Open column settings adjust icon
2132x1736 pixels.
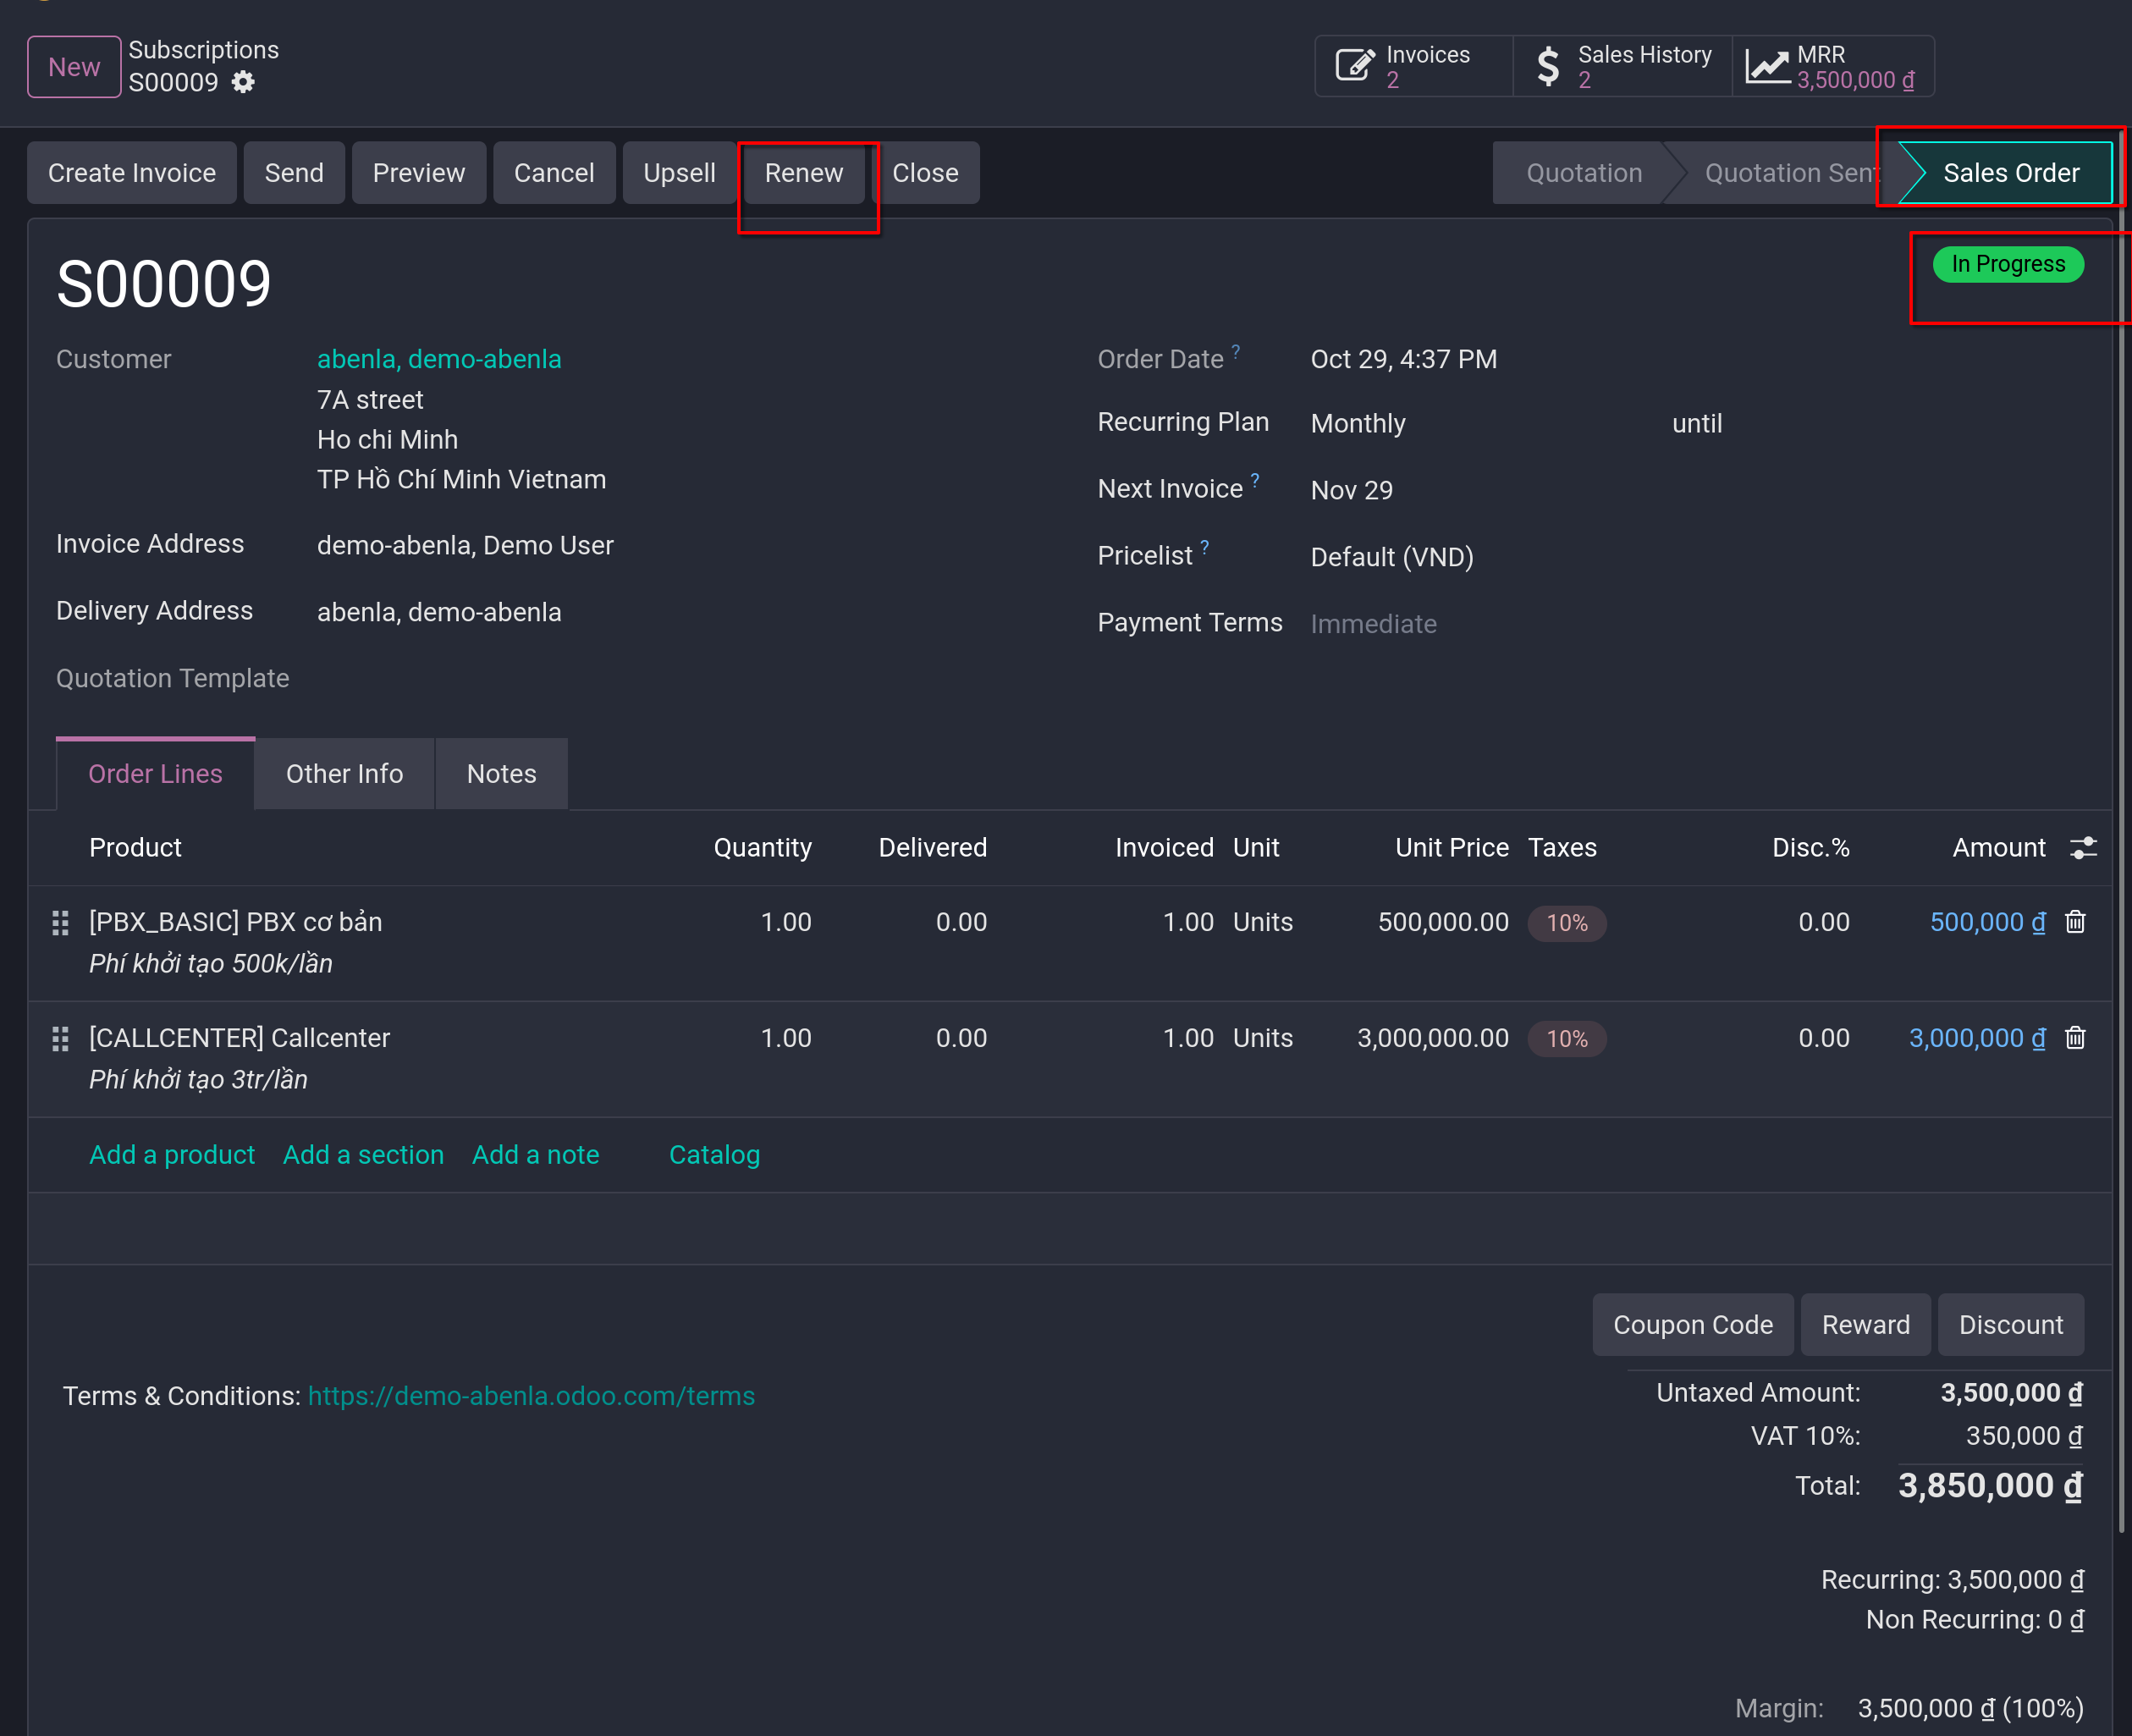[x=2083, y=847]
